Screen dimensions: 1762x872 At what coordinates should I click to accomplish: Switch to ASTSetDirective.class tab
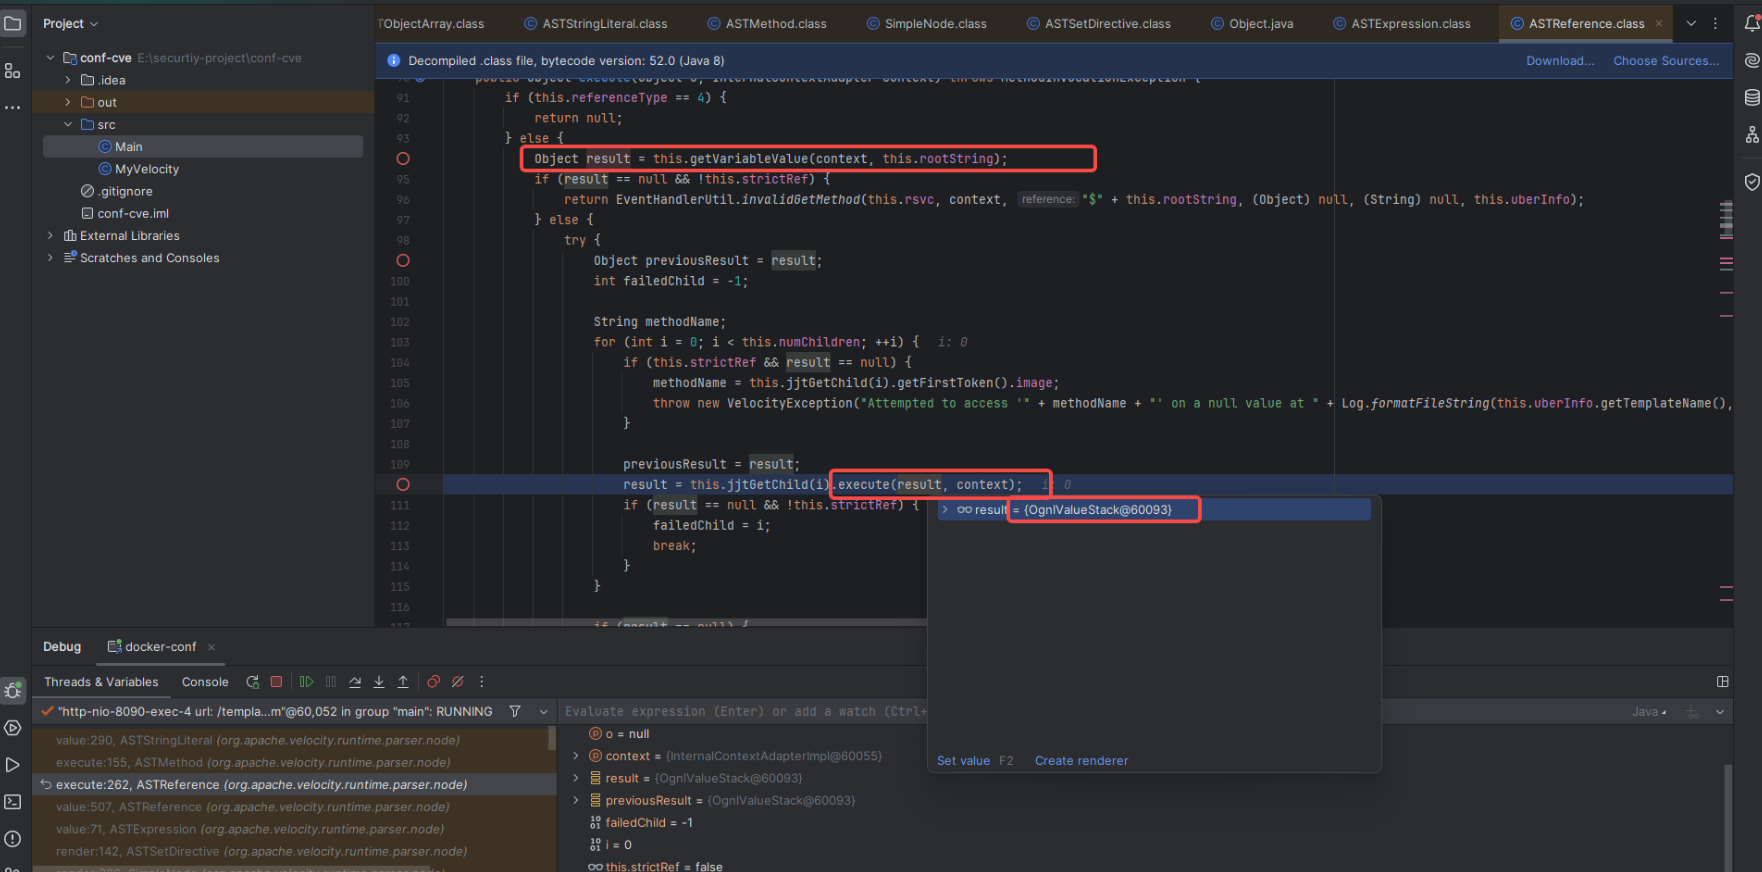click(x=1099, y=23)
